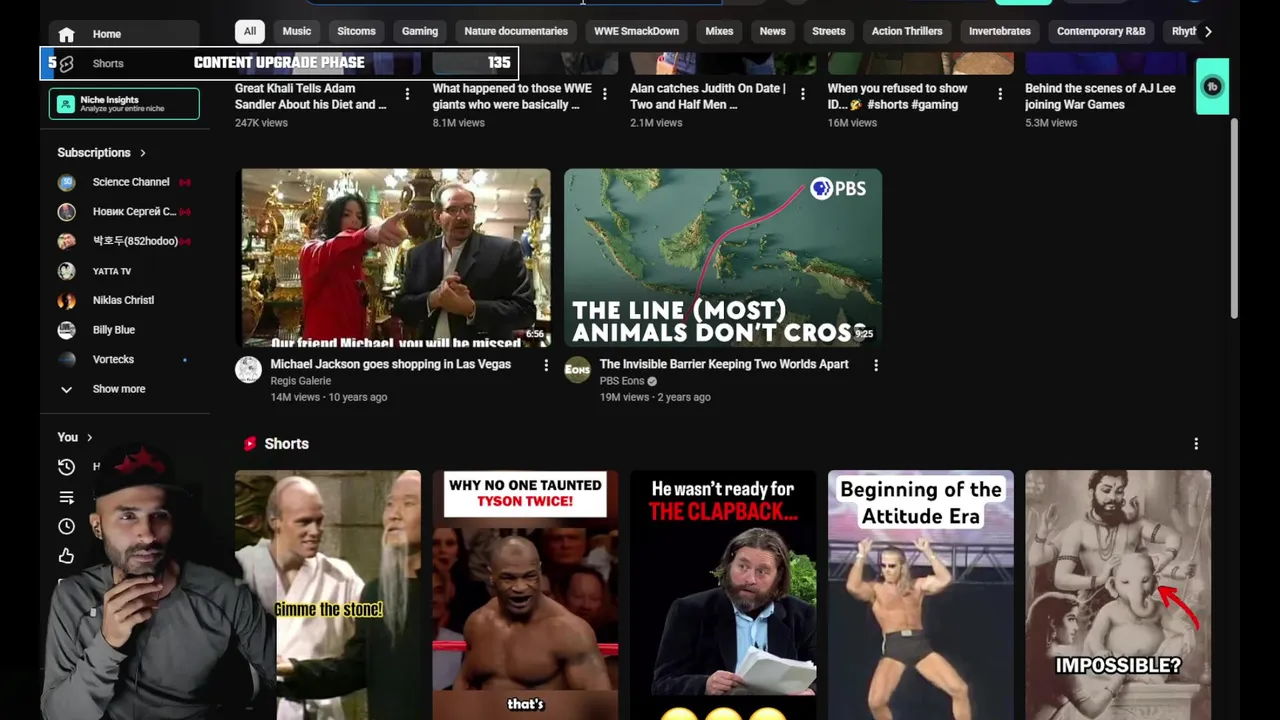Expand the You section arrow
1280x720 pixels.
tap(89, 437)
